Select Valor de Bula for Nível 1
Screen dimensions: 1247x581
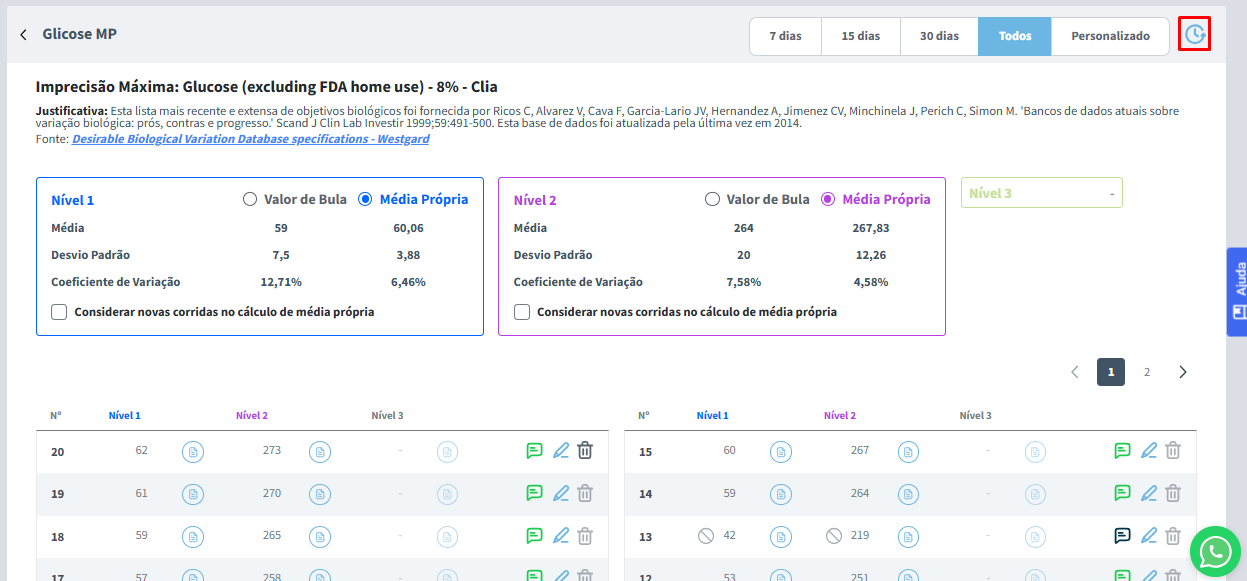tap(250, 199)
